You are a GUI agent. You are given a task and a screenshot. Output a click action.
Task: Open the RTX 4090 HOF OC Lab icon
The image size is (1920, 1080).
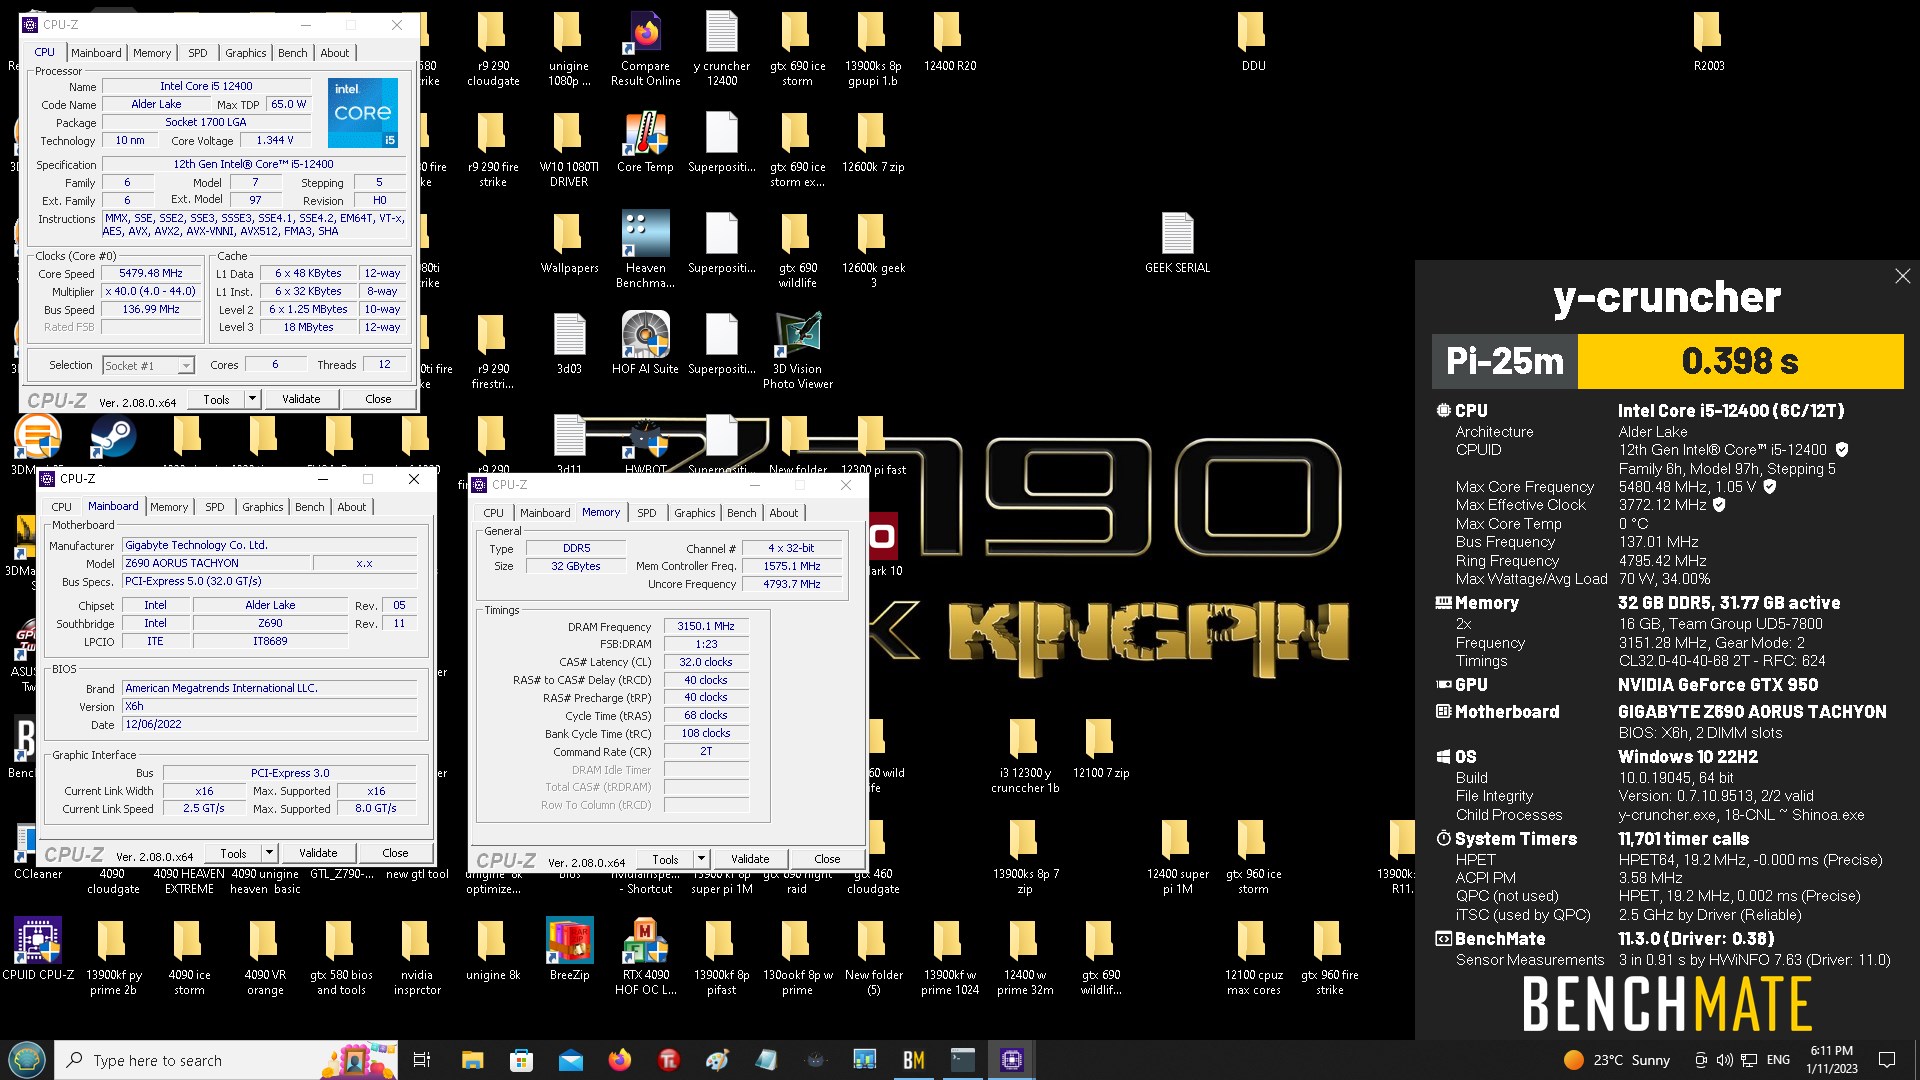pyautogui.click(x=645, y=956)
